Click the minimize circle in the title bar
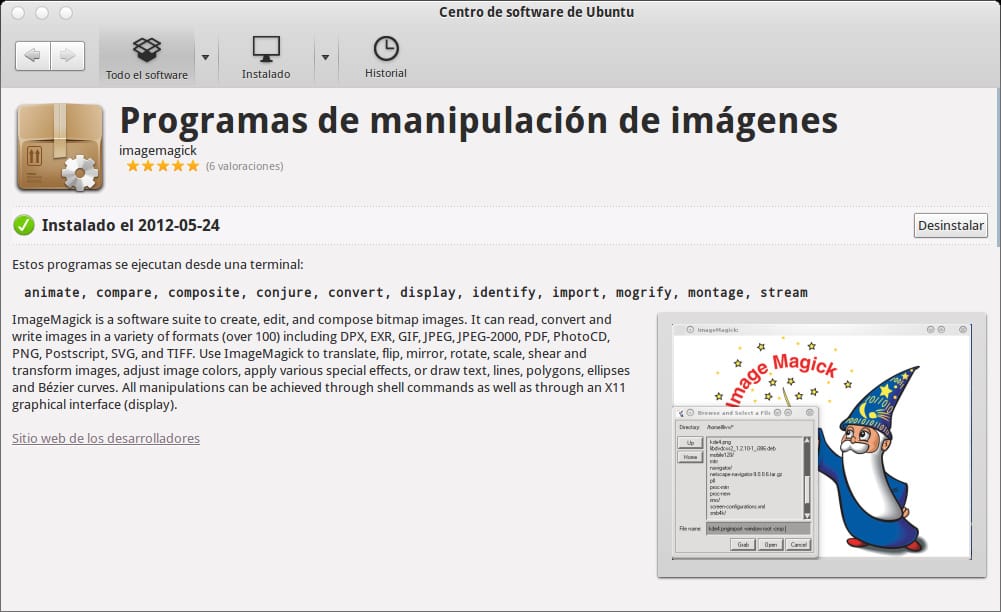Image resolution: width=1001 pixels, height=612 pixels. pyautogui.click(x=42, y=12)
